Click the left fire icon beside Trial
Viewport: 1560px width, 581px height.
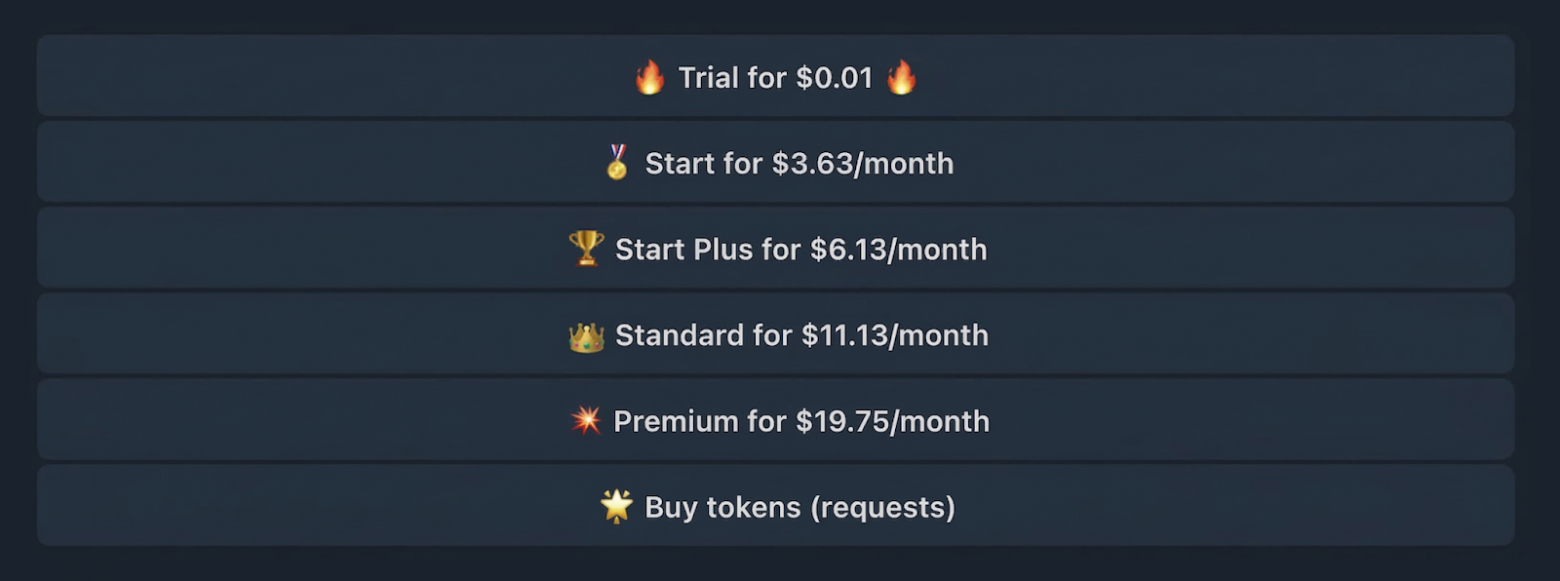[x=650, y=77]
